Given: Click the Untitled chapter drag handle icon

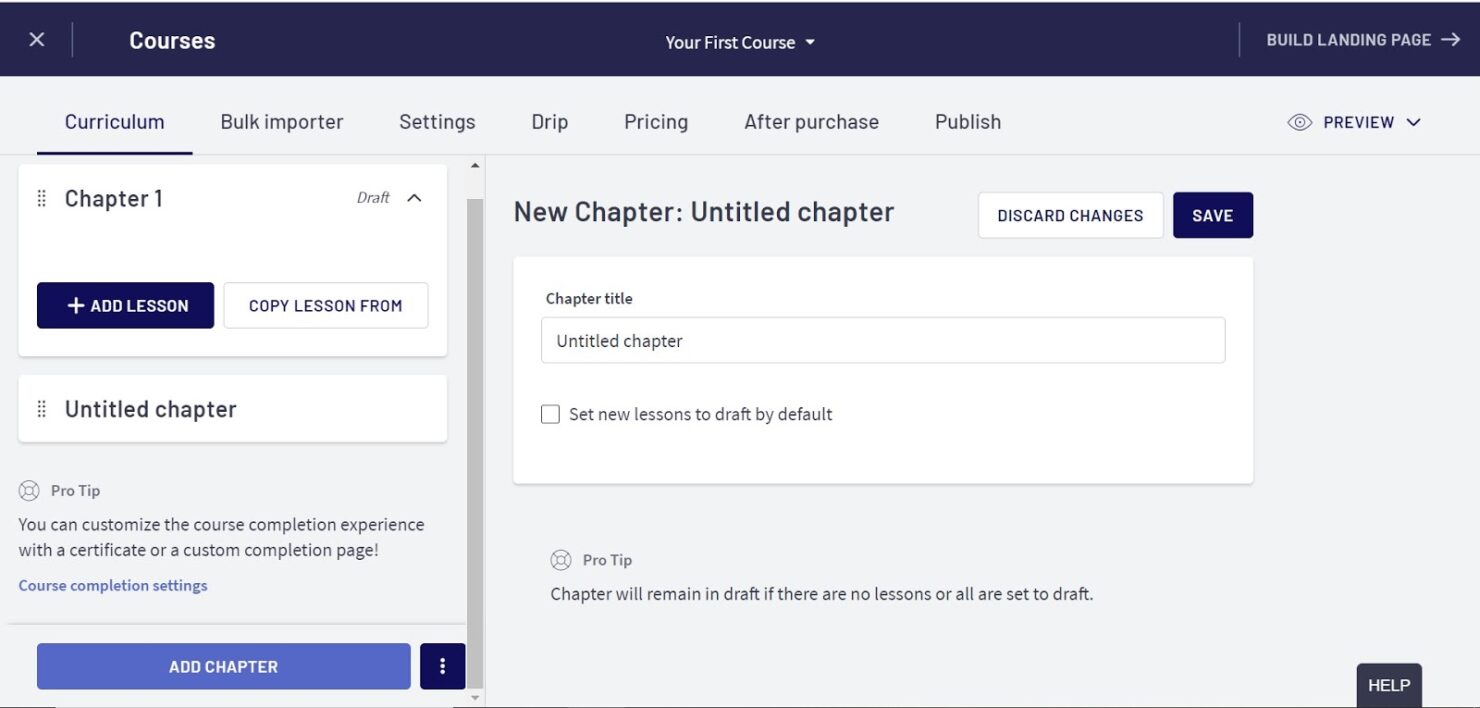Looking at the screenshot, I should click(42, 409).
